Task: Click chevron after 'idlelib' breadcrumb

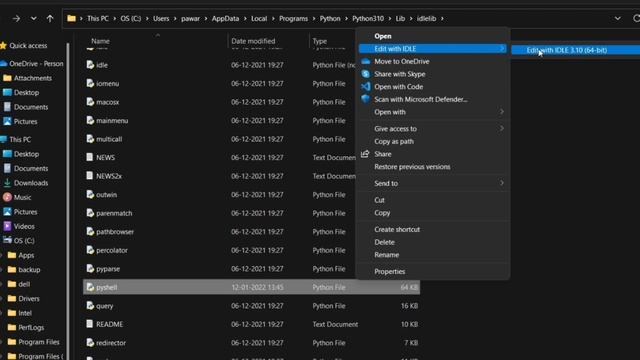Action: point(442,18)
